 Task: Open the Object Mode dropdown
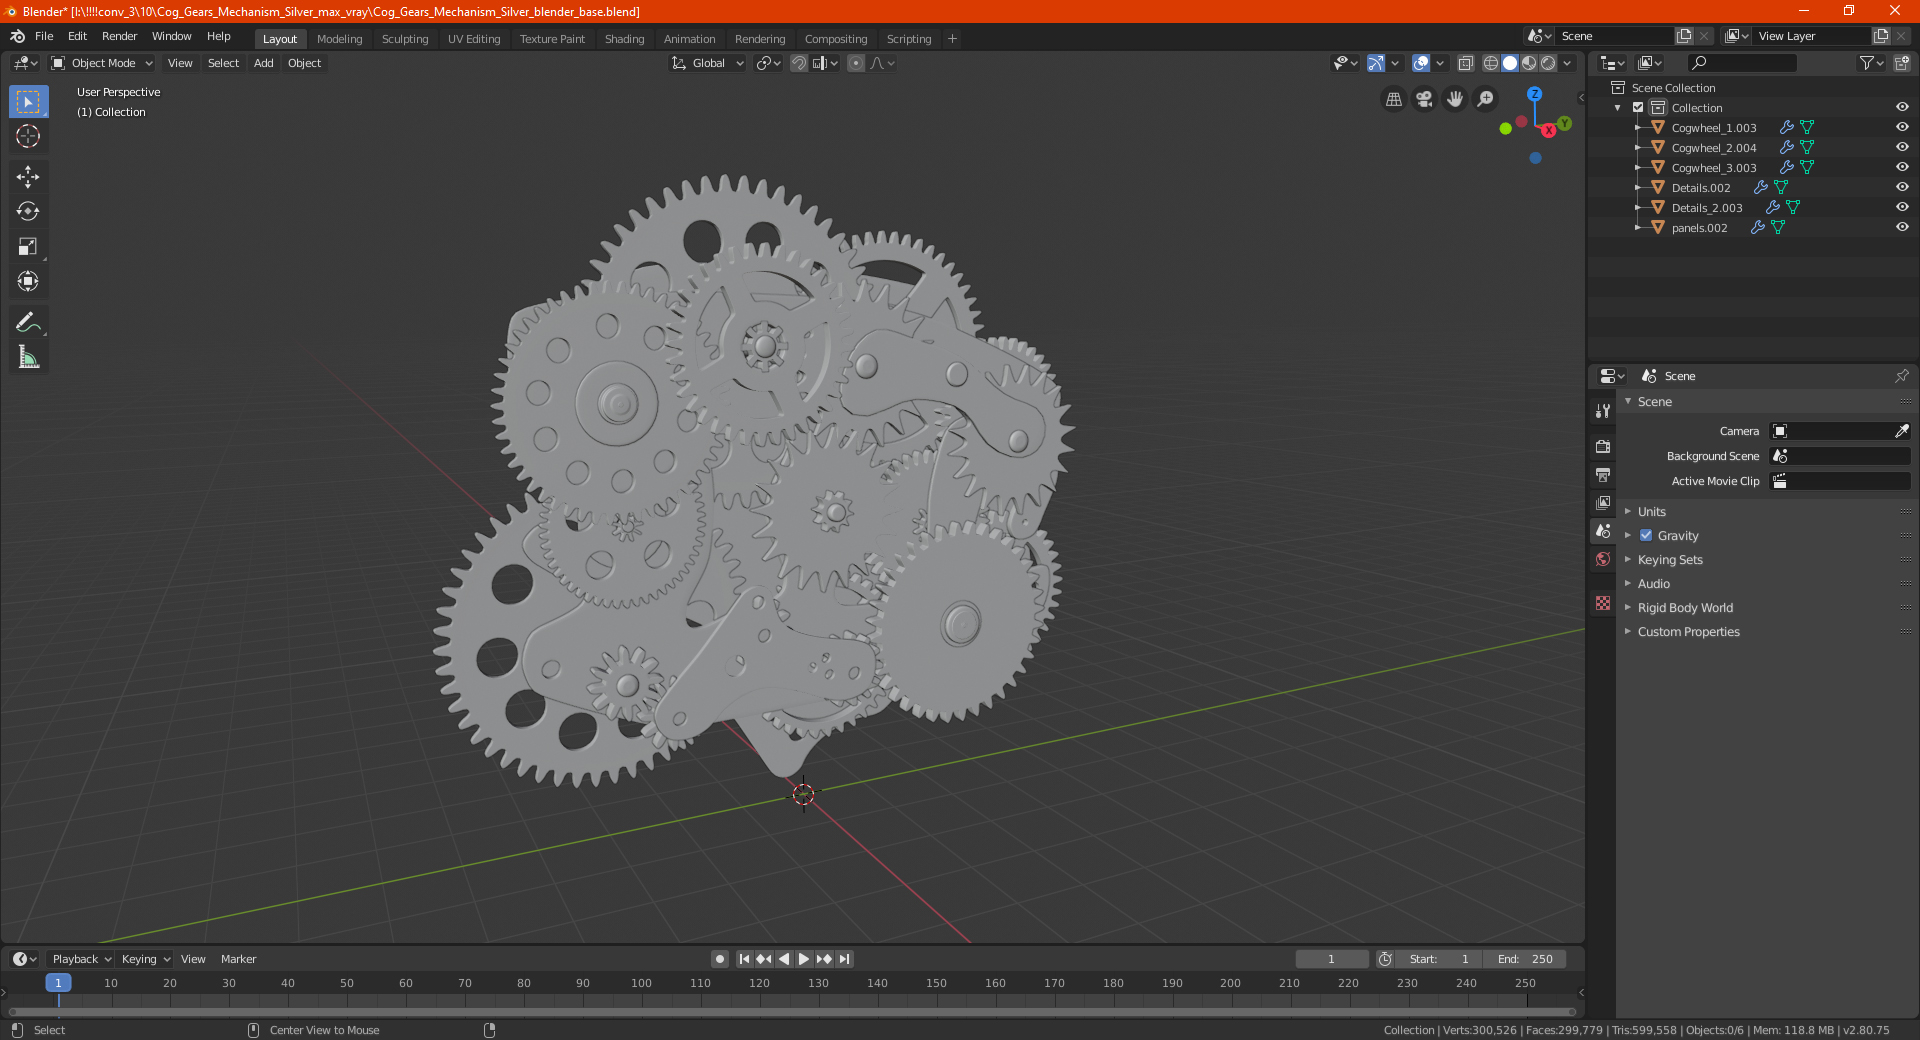(102, 63)
